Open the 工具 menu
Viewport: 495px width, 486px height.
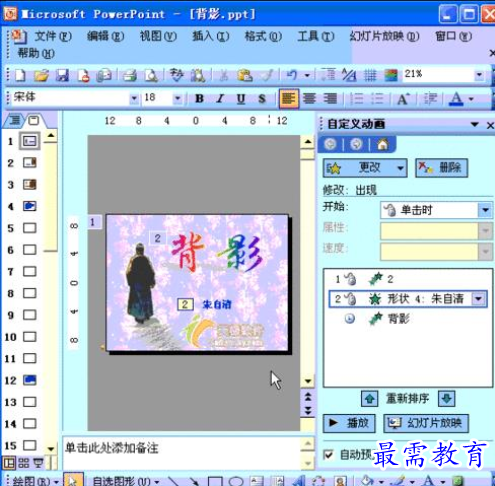coord(316,36)
